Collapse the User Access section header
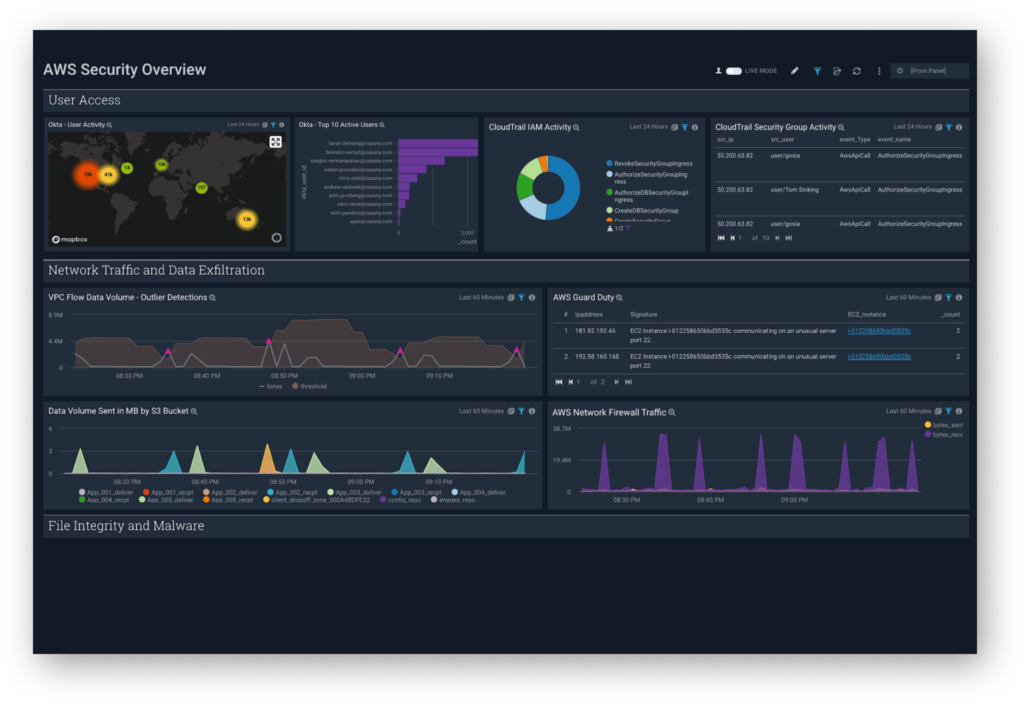This screenshot has width=1024, height=704. 84,100
